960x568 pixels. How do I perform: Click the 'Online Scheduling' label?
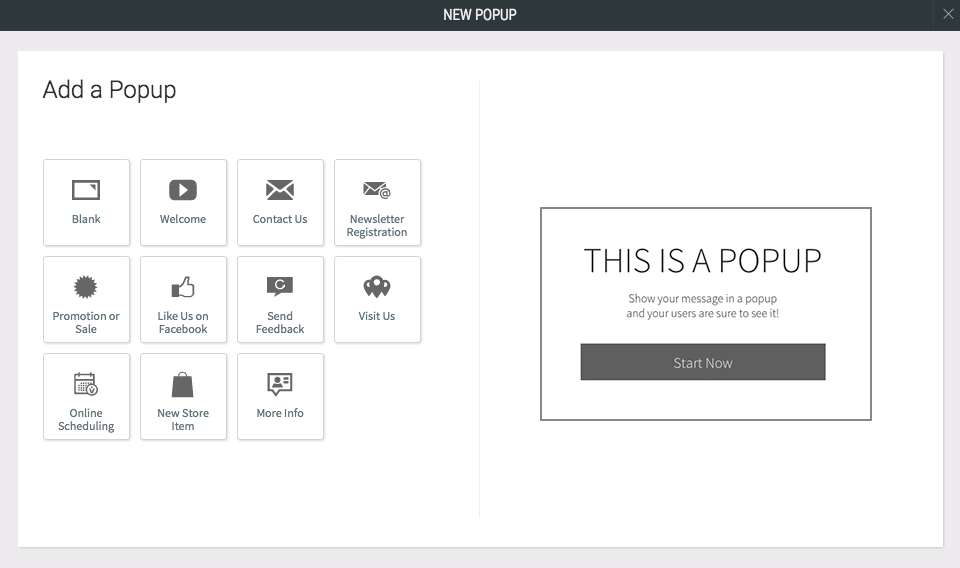(x=86, y=419)
